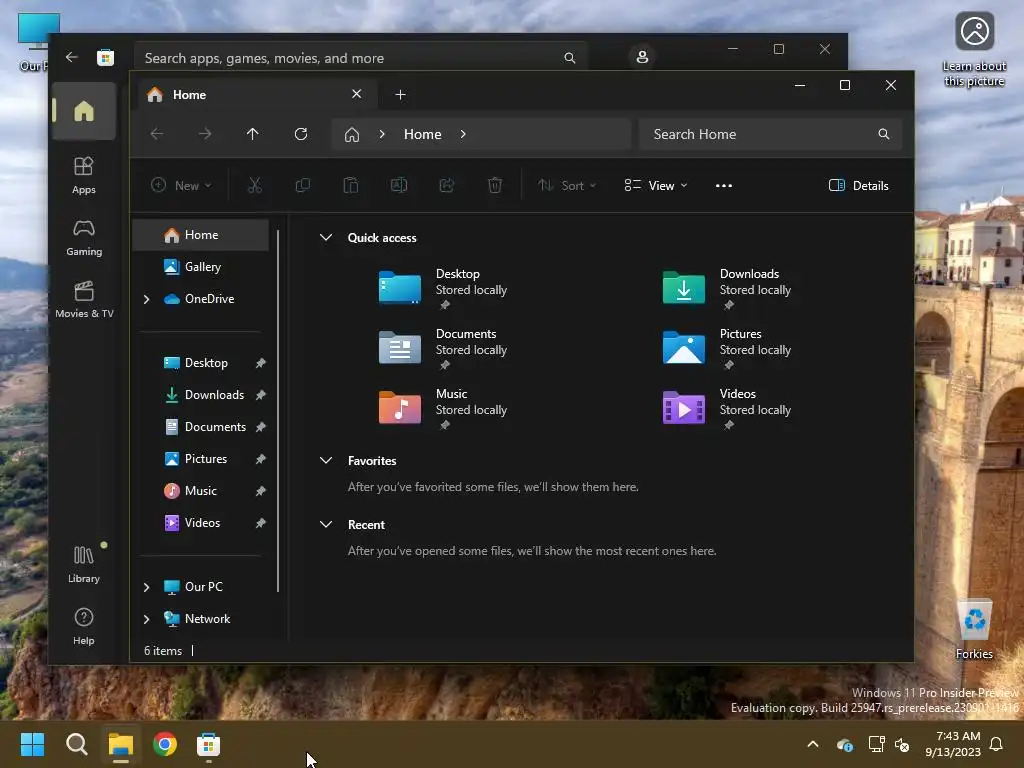1024x768 pixels.
Task: Open the Pictures folder tile
Action: [x=727, y=347]
